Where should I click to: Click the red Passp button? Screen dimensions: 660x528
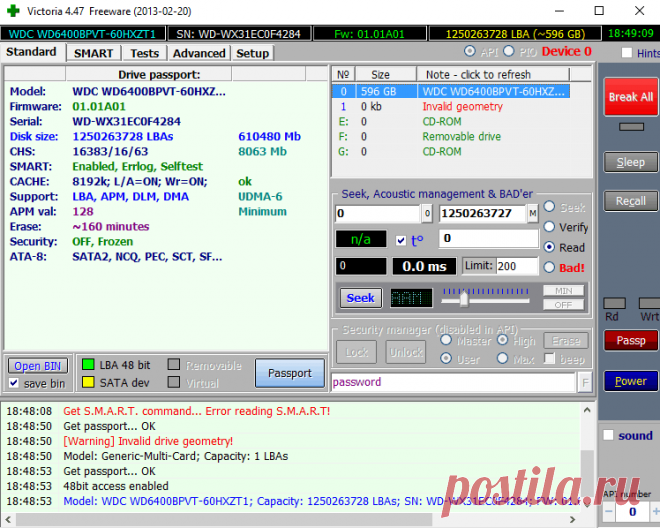point(630,341)
